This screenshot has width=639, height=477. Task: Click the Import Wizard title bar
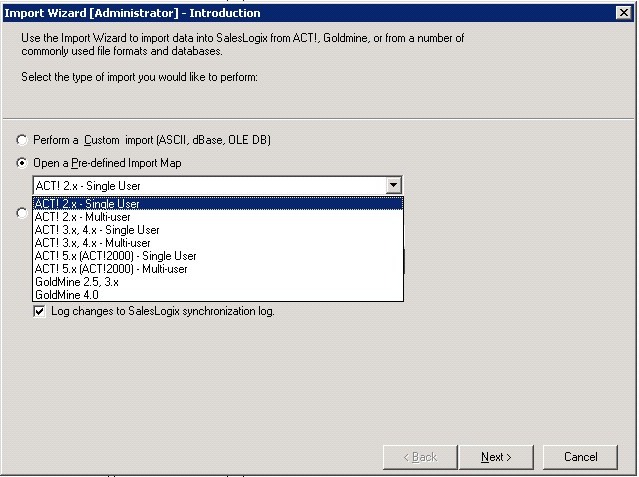pos(310,13)
